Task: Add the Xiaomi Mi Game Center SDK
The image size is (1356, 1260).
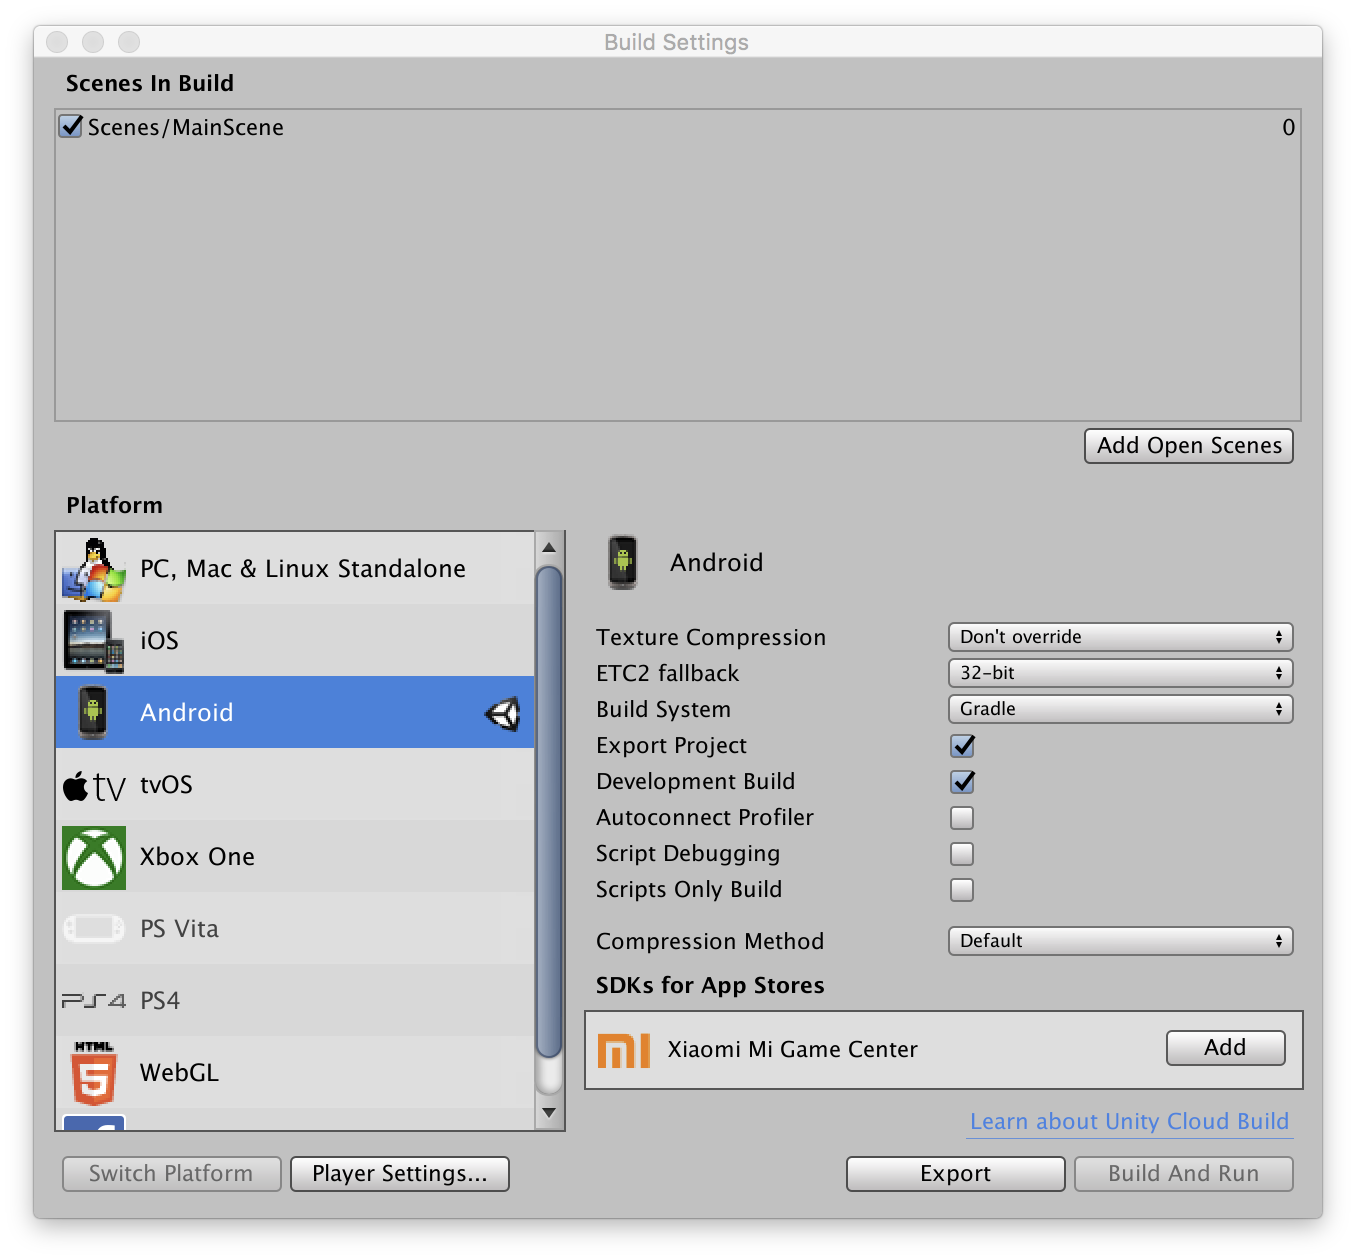Action: tap(1225, 1048)
